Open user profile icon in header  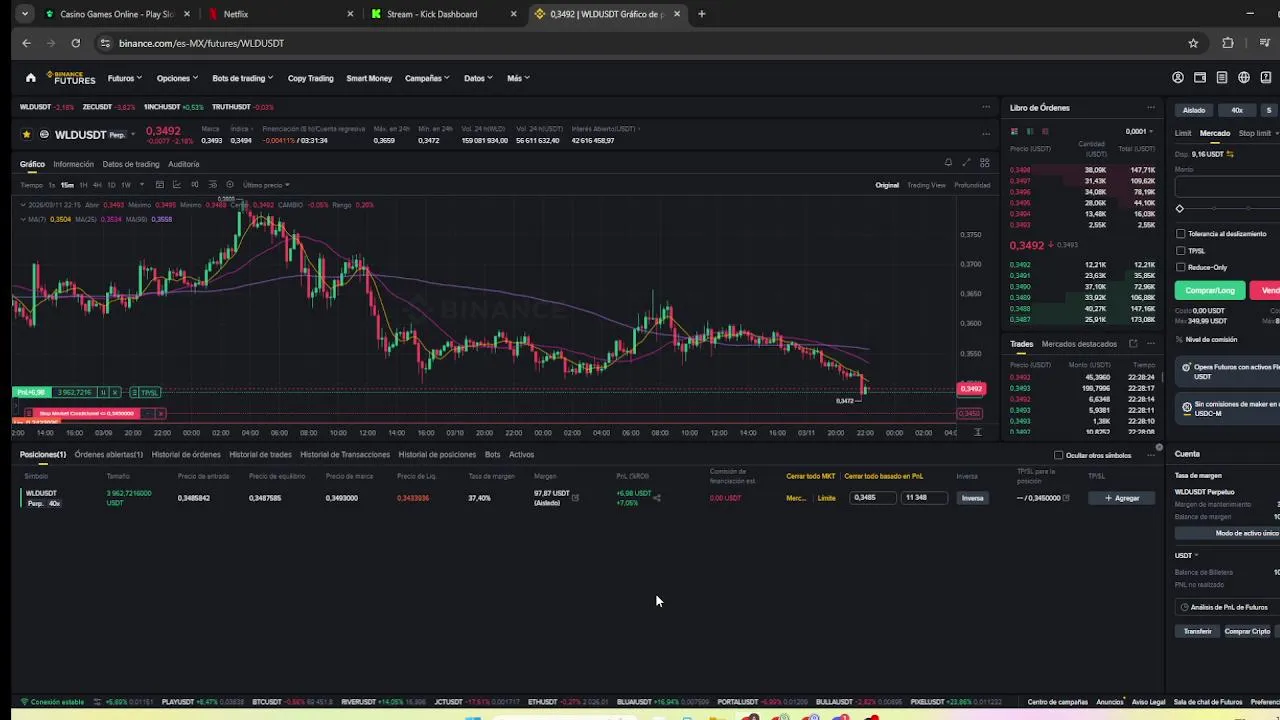[1178, 78]
